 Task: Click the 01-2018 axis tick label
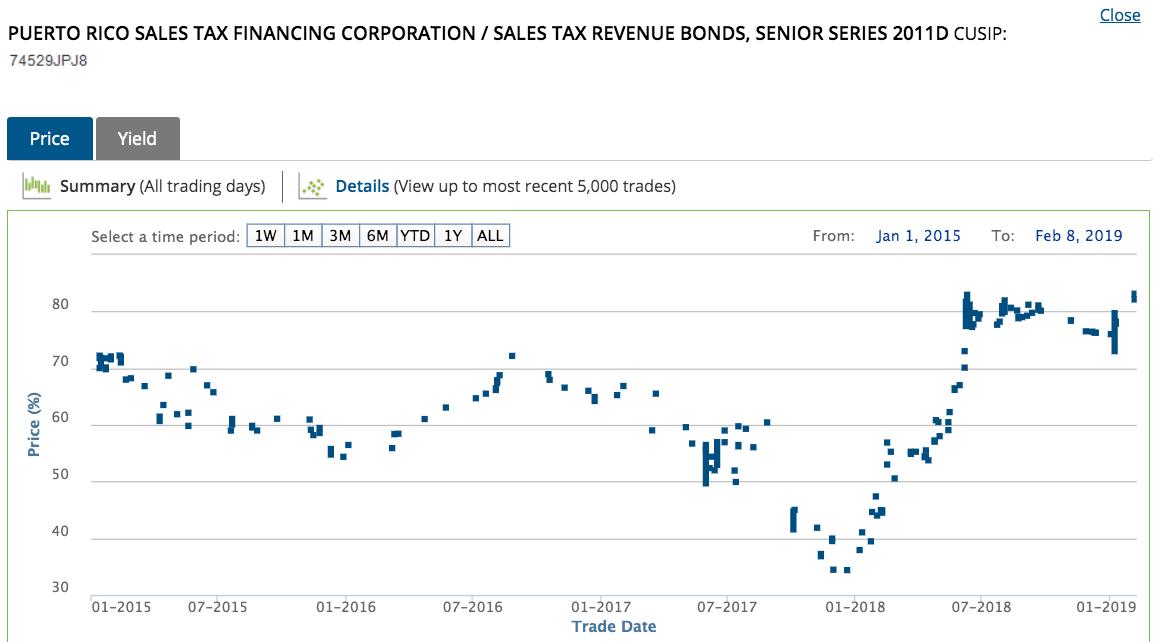point(855,607)
